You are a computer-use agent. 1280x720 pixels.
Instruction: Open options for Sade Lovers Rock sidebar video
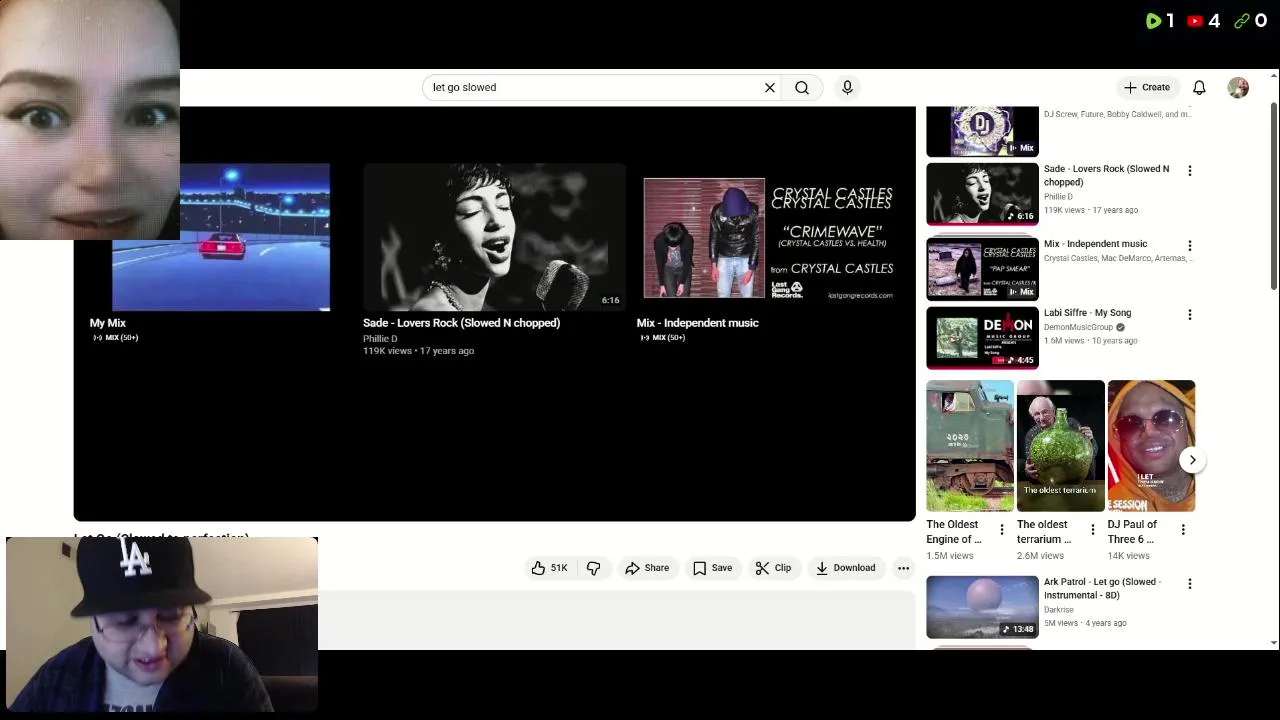tap(1190, 171)
